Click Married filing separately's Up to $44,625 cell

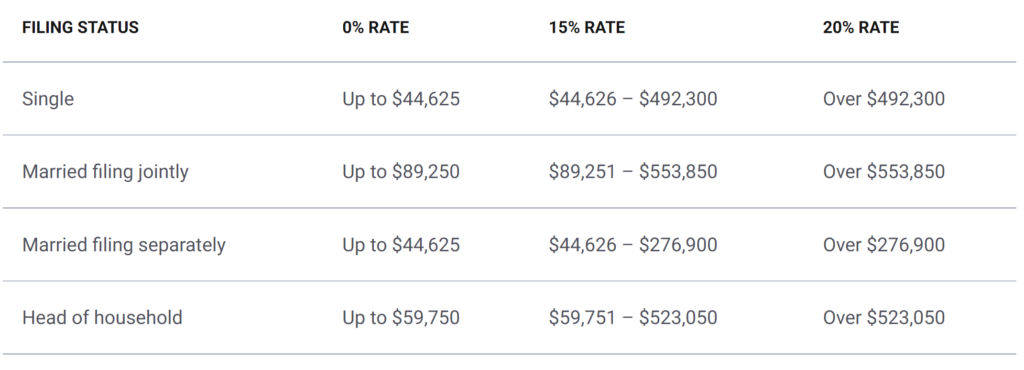(x=401, y=245)
